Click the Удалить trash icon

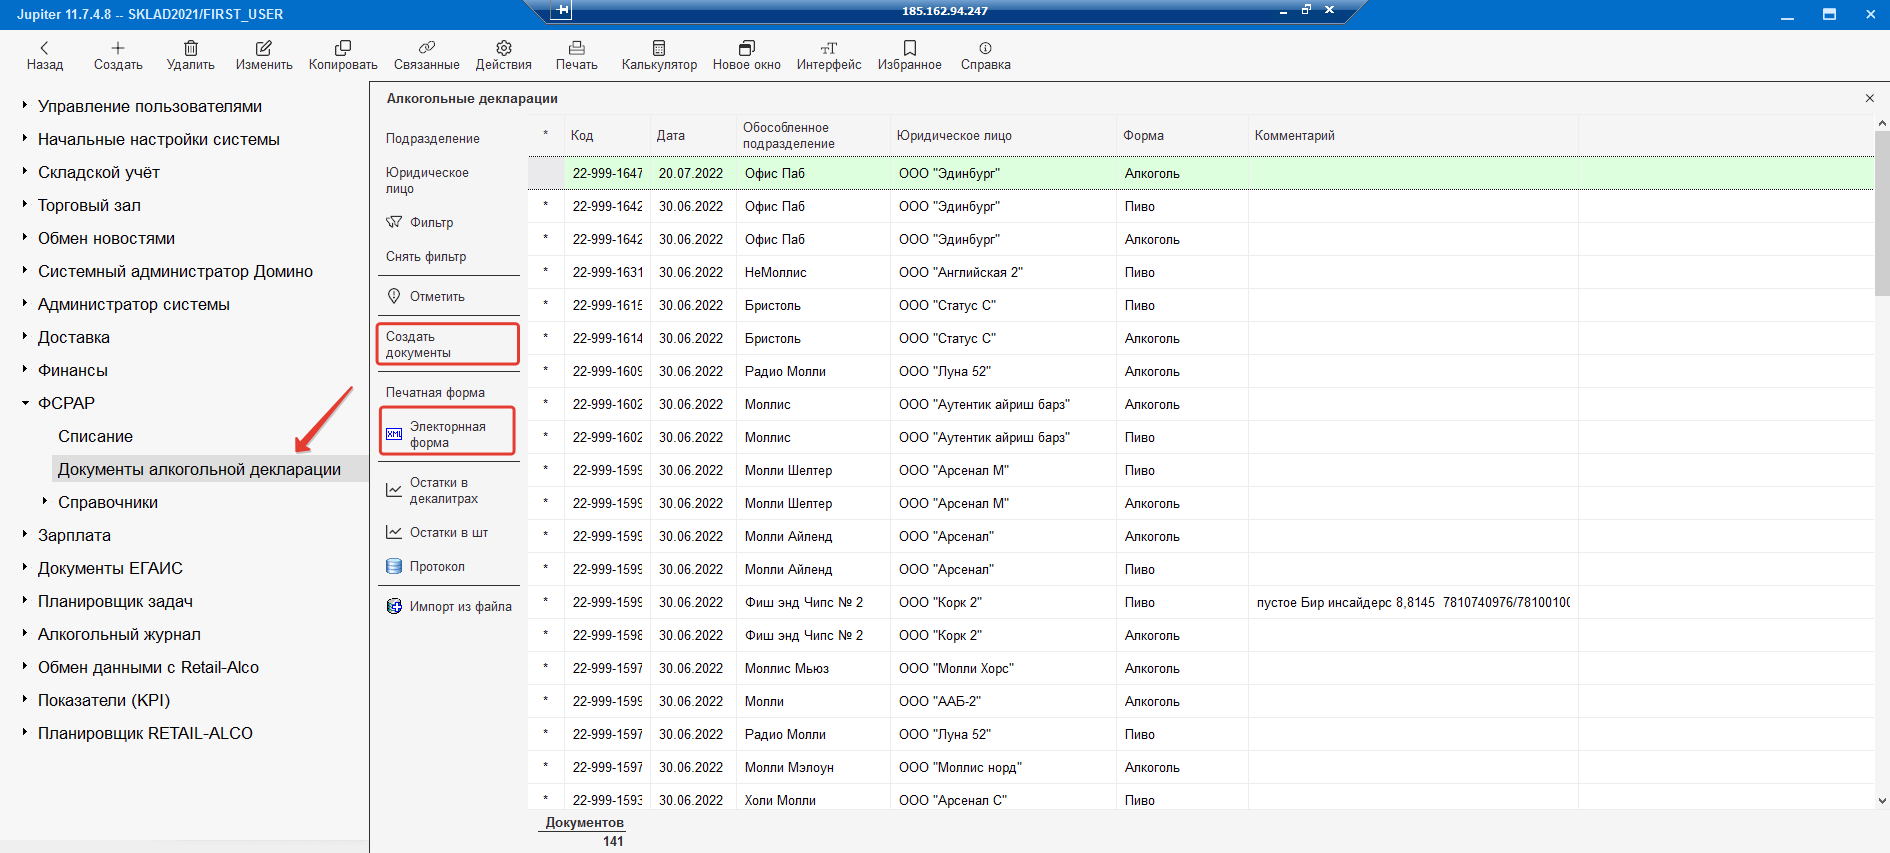pyautogui.click(x=191, y=48)
